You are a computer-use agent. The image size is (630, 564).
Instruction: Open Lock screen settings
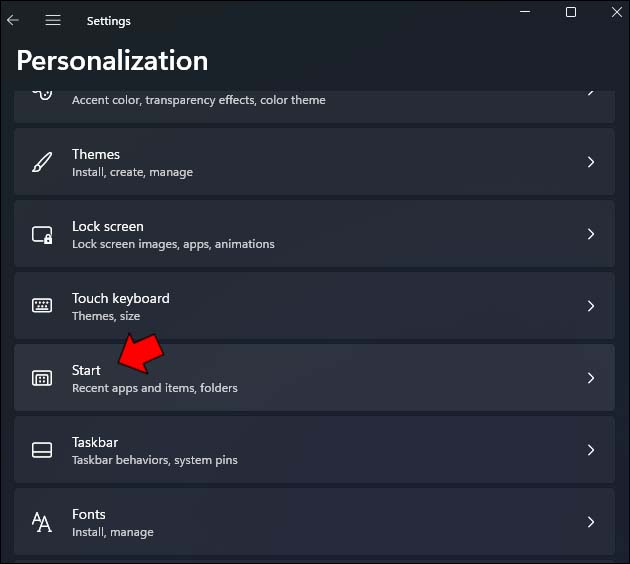(x=300, y=234)
